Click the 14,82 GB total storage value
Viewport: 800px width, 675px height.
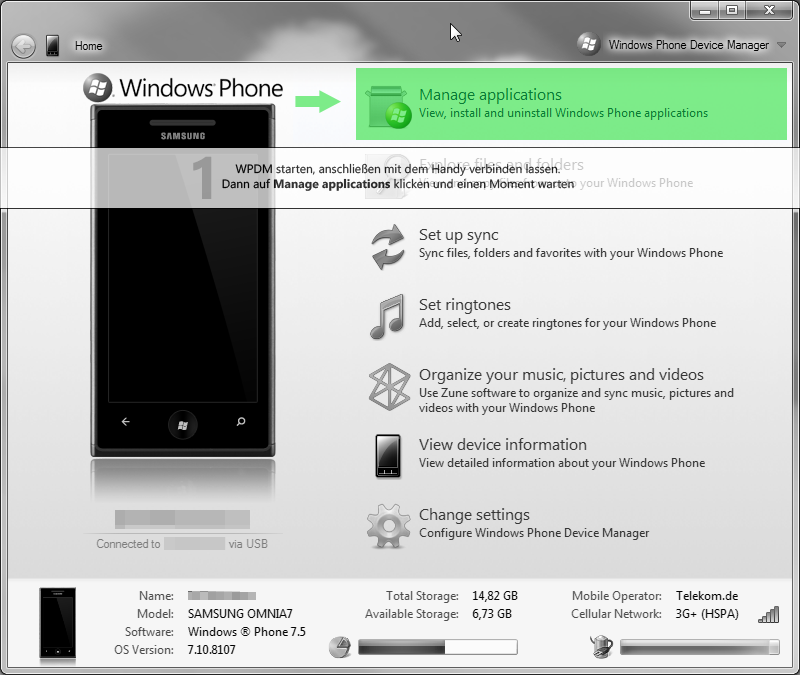495,595
